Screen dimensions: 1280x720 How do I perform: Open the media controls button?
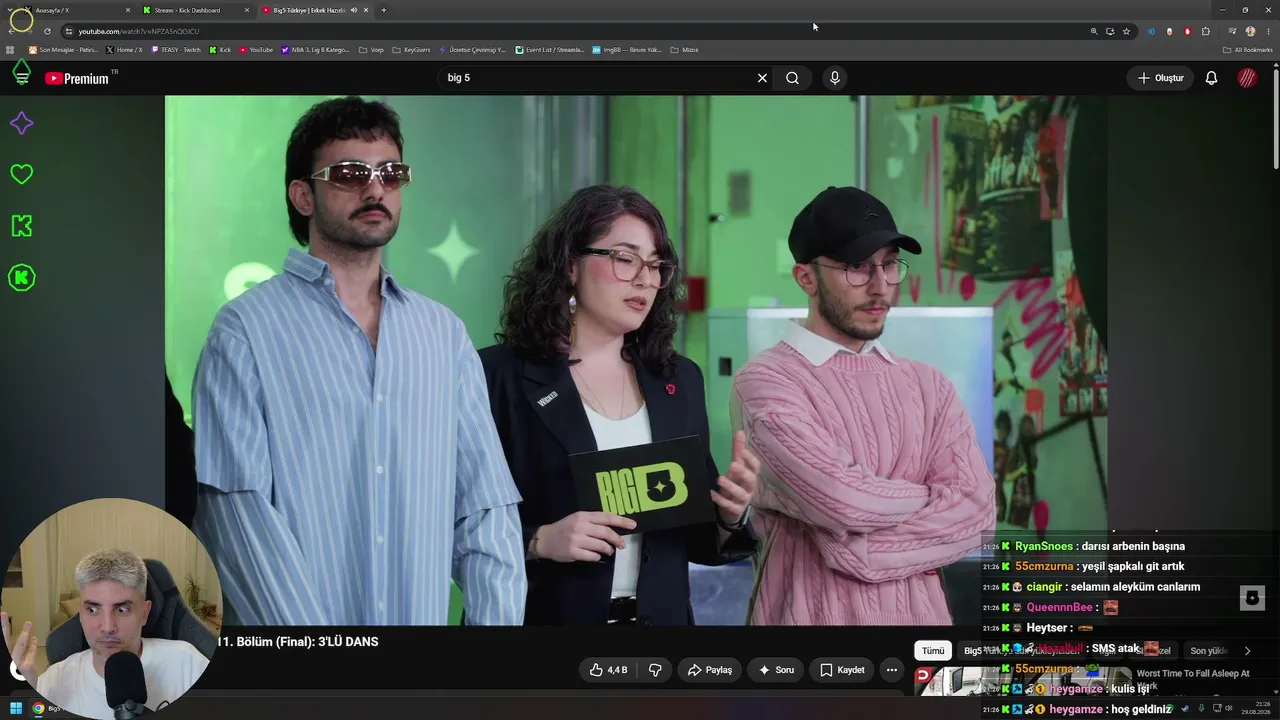pos(1232,31)
